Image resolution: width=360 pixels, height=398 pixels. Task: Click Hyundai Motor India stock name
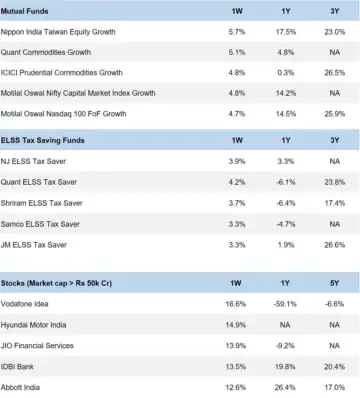tap(33, 325)
